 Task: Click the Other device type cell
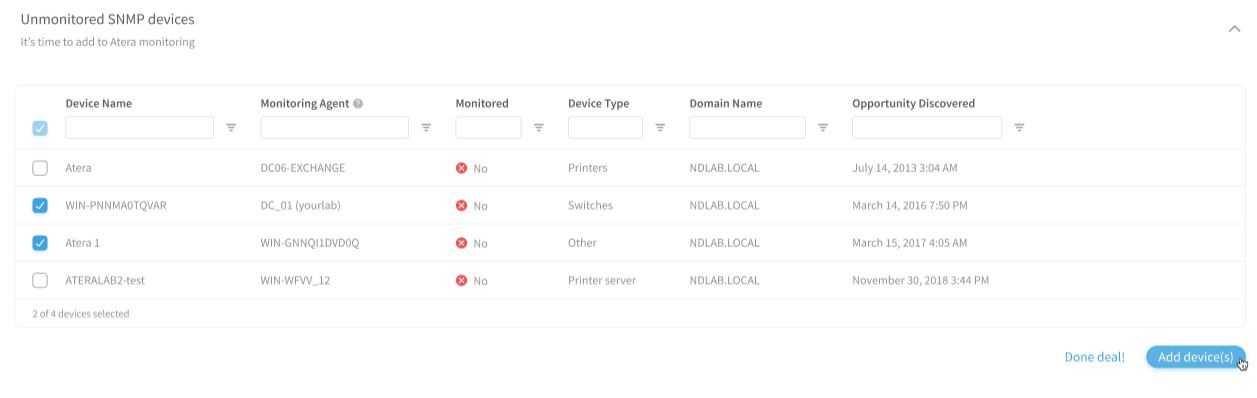coord(582,243)
